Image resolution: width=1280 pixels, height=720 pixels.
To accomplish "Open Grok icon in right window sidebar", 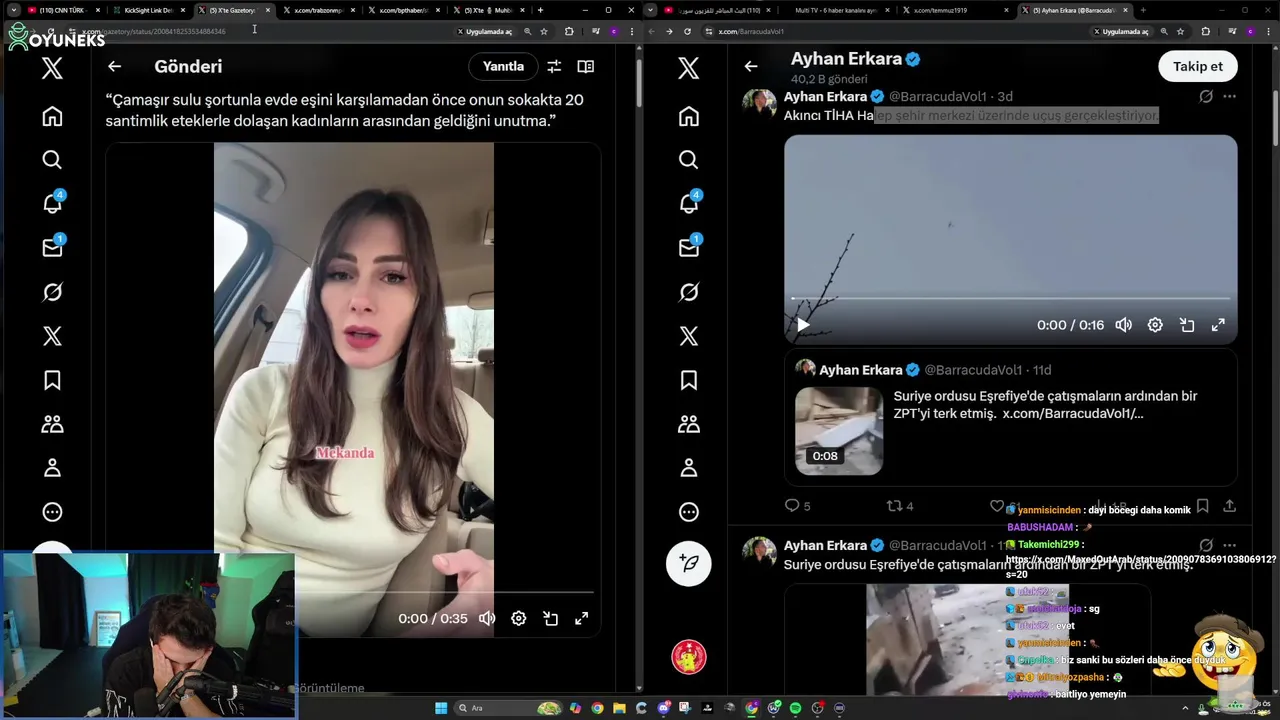I will (x=689, y=292).
